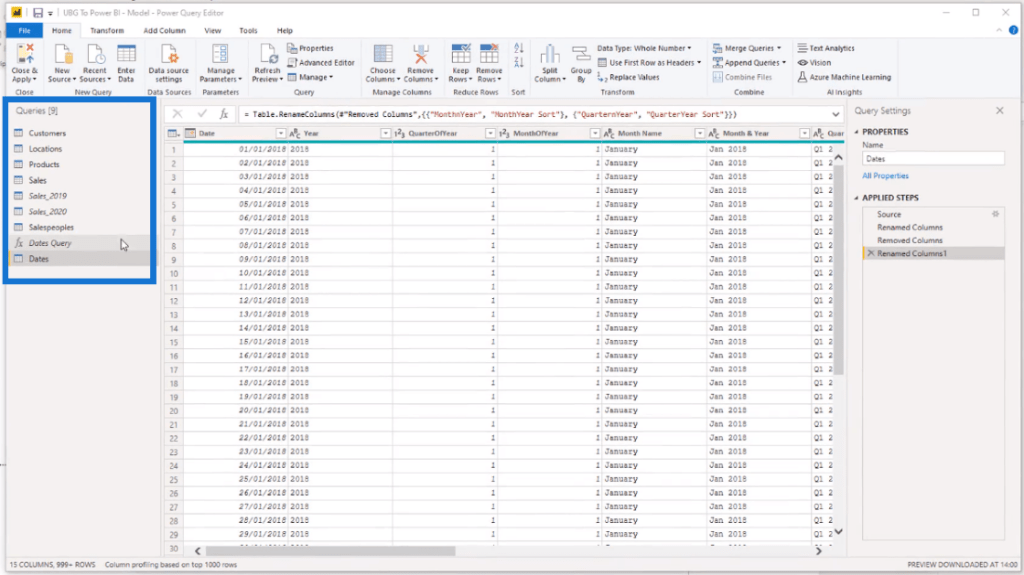Open query Properties
The width and height of the screenshot is (1024, 575).
(310, 48)
